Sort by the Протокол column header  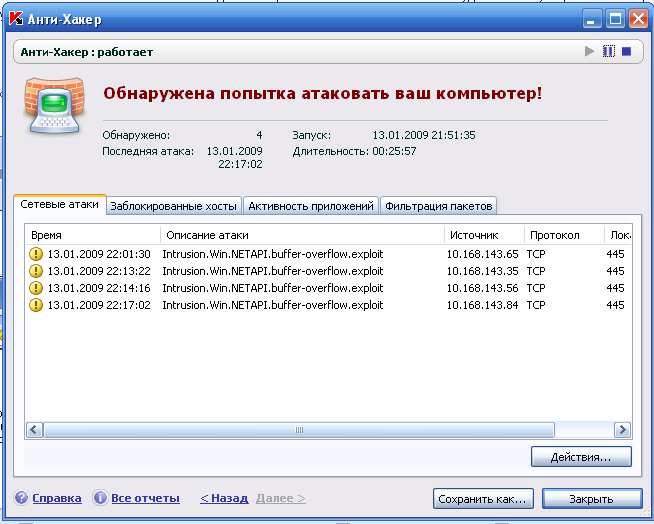[x=564, y=235]
